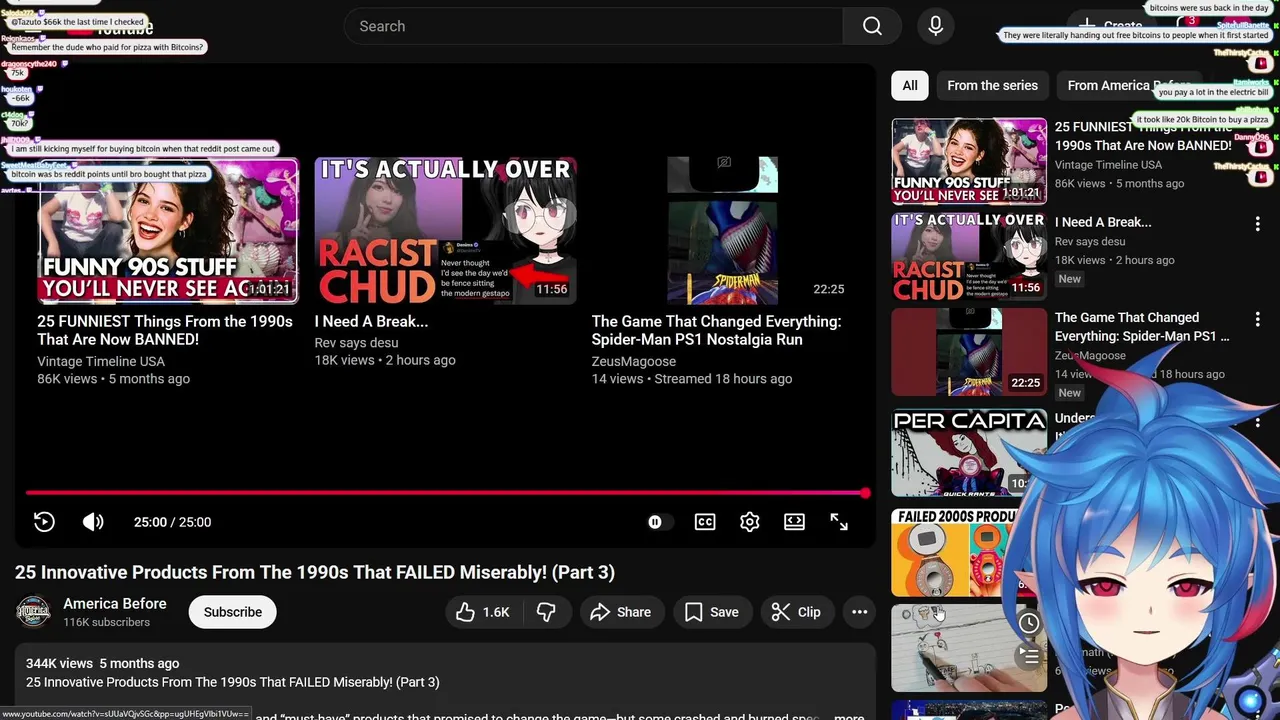
Task: Click the red video progress bar
Action: tap(446, 493)
